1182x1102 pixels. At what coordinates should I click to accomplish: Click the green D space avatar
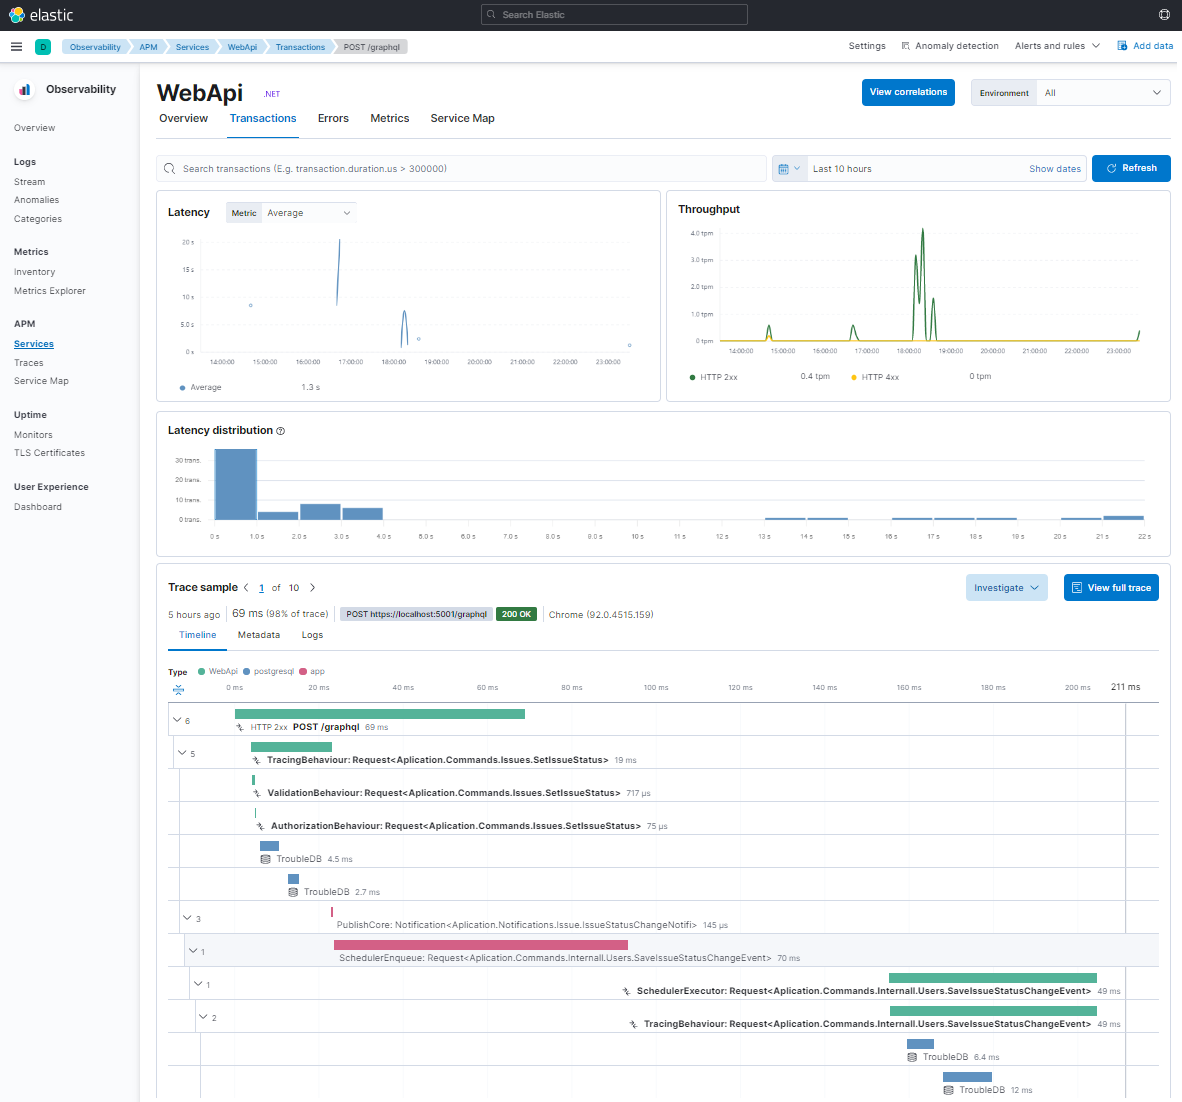(x=43, y=47)
